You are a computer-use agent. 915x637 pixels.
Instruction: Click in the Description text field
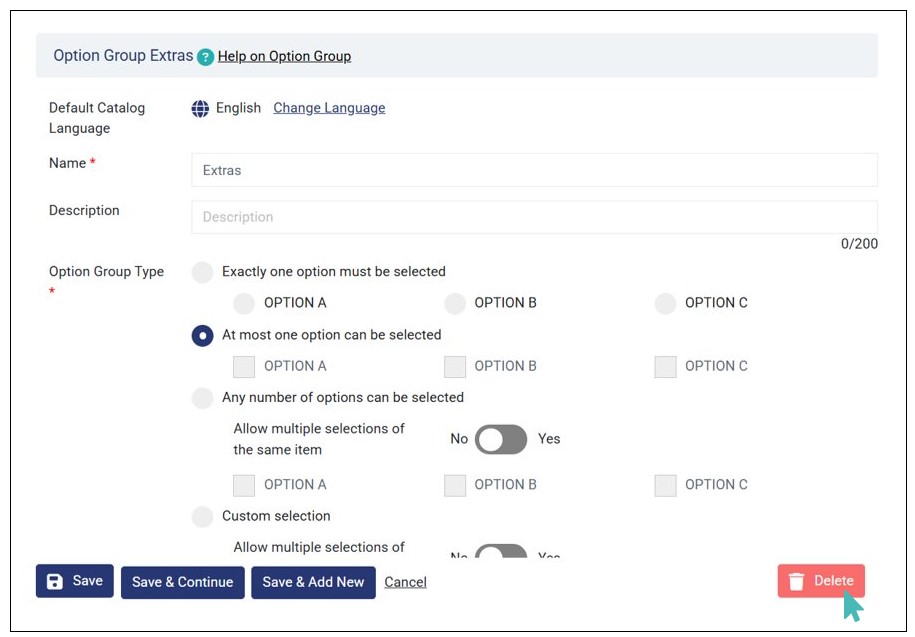pos(534,217)
